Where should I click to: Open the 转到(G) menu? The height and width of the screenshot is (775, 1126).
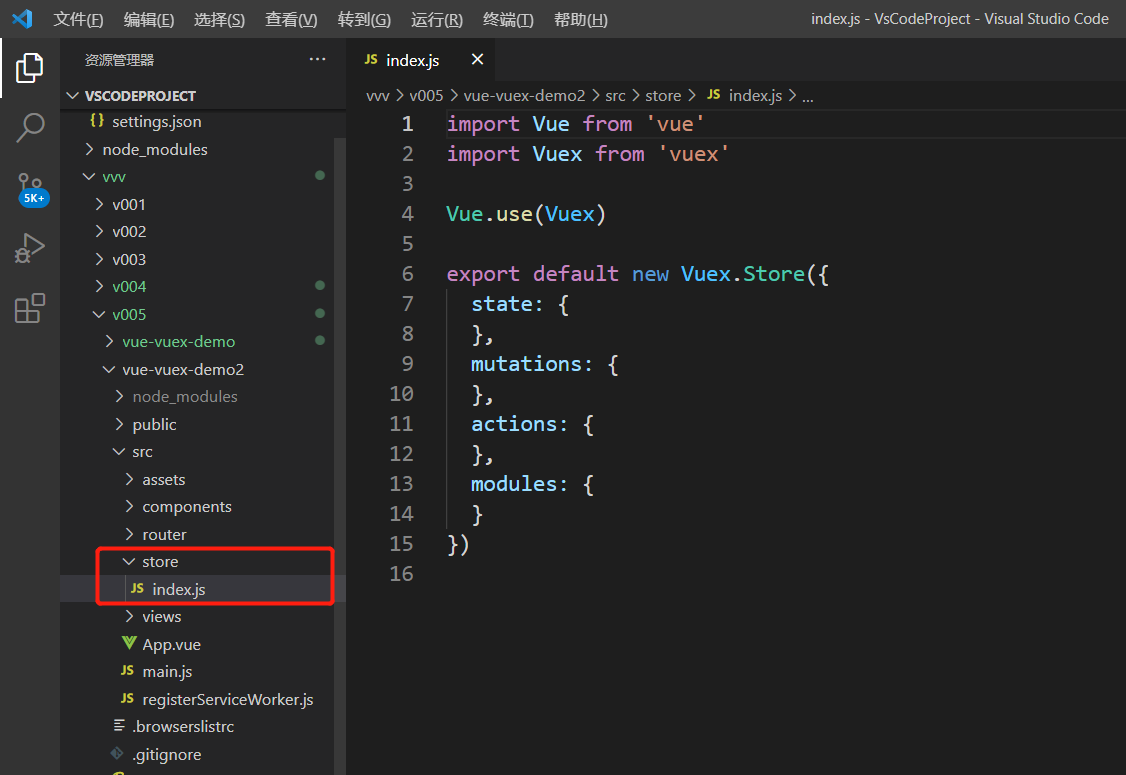click(x=364, y=19)
